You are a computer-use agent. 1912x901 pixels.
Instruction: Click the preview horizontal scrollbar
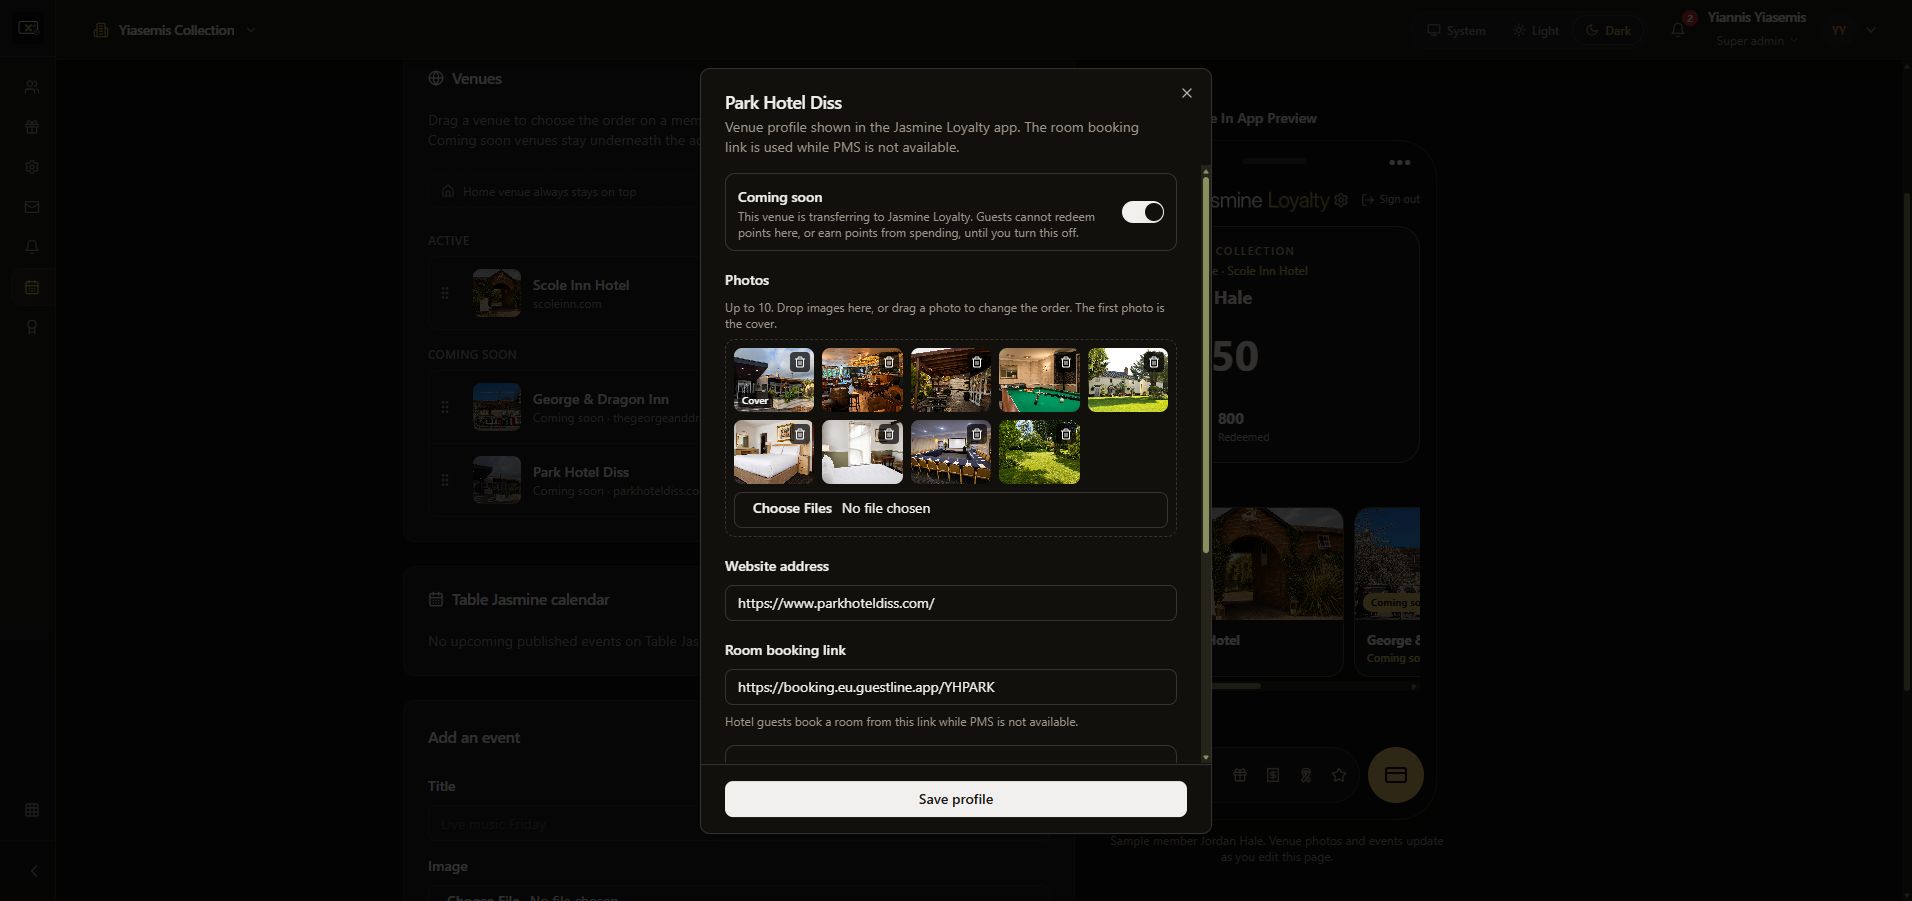coord(1236,686)
